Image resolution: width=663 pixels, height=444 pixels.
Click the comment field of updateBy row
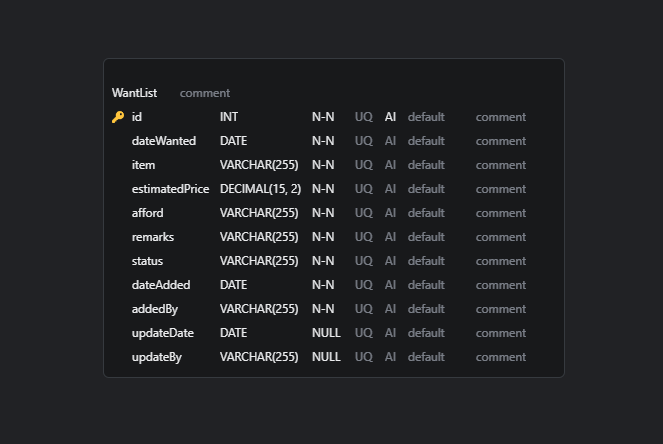(501, 357)
